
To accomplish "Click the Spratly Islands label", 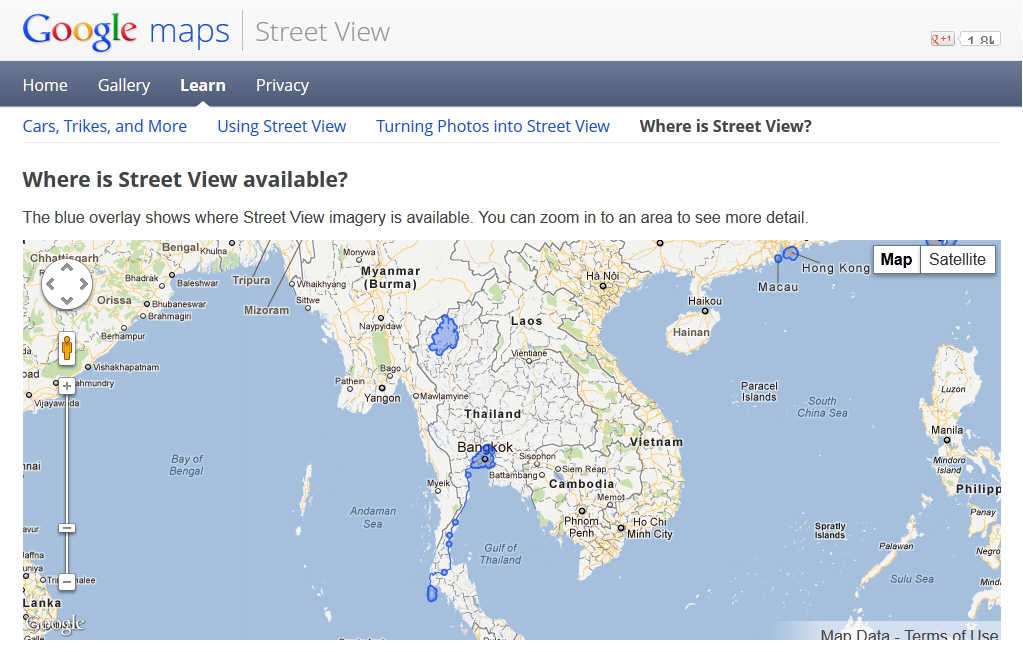I will coord(830,531).
